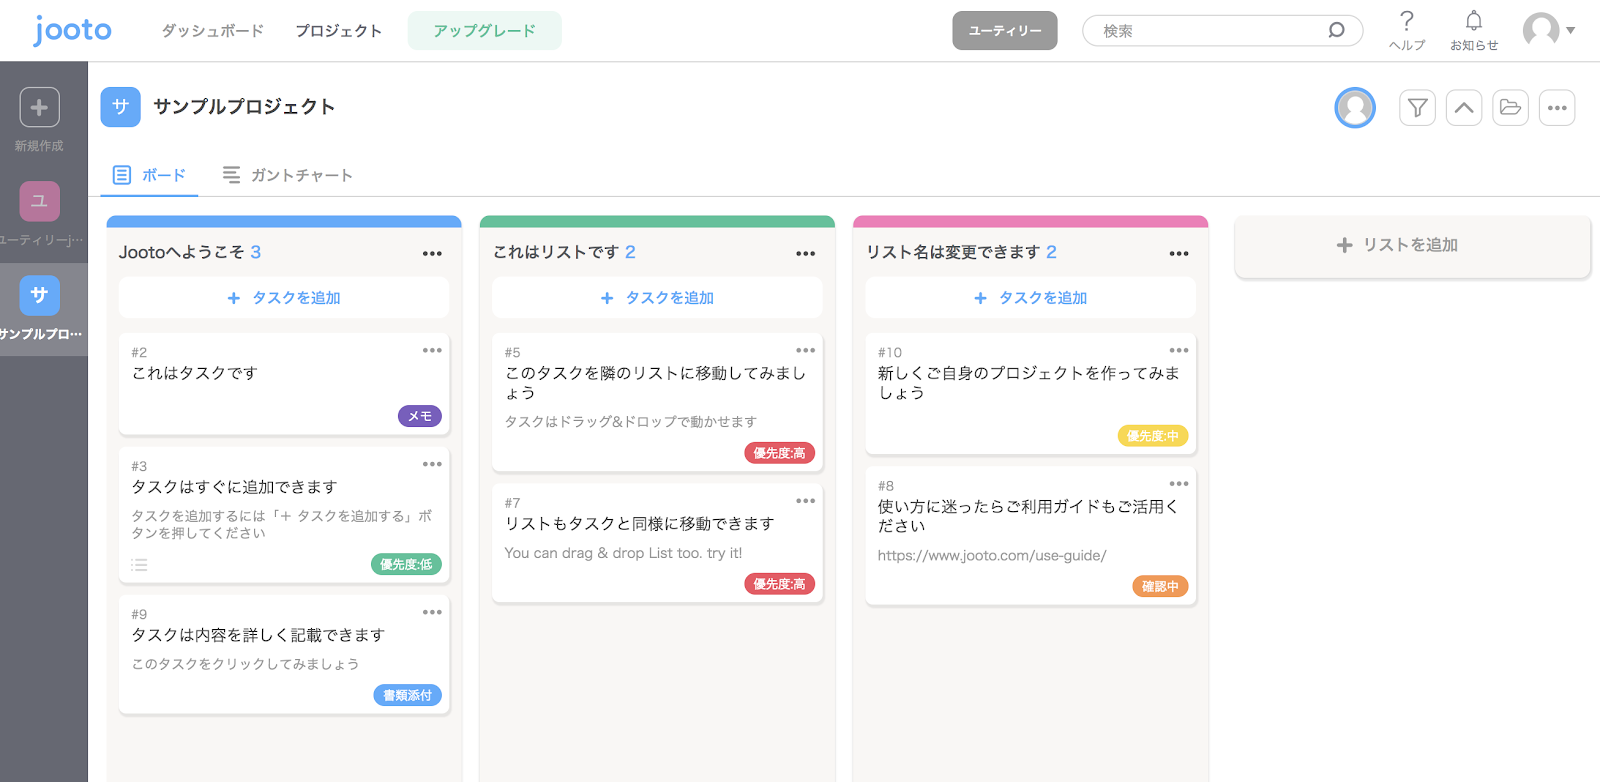Click the 新規作成 plus icon in sidebar

pos(39,107)
